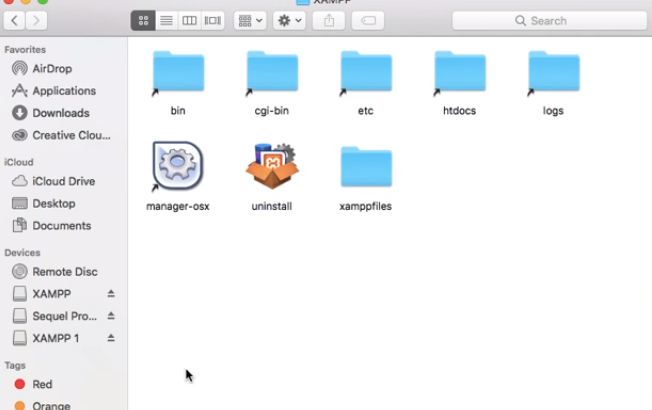Switch to list view mode
Image resolution: width=652 pixels, height=410 pixels.
click(166, 20)
